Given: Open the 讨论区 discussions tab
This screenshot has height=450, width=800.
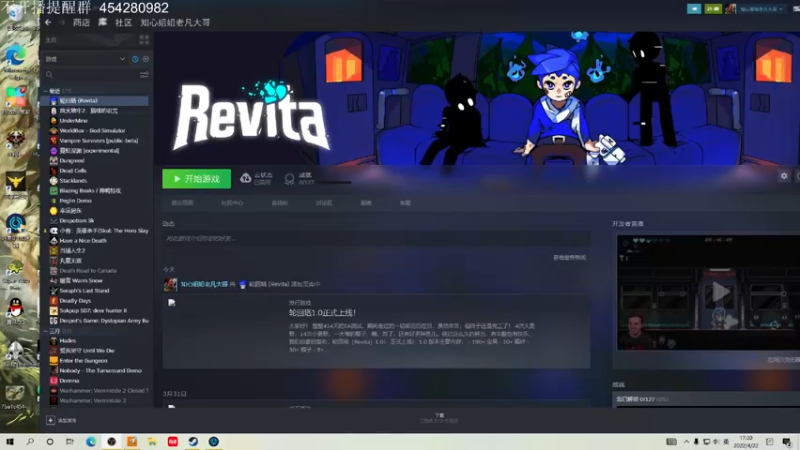Looking at the screenshot, I should [x=324, y=203].
